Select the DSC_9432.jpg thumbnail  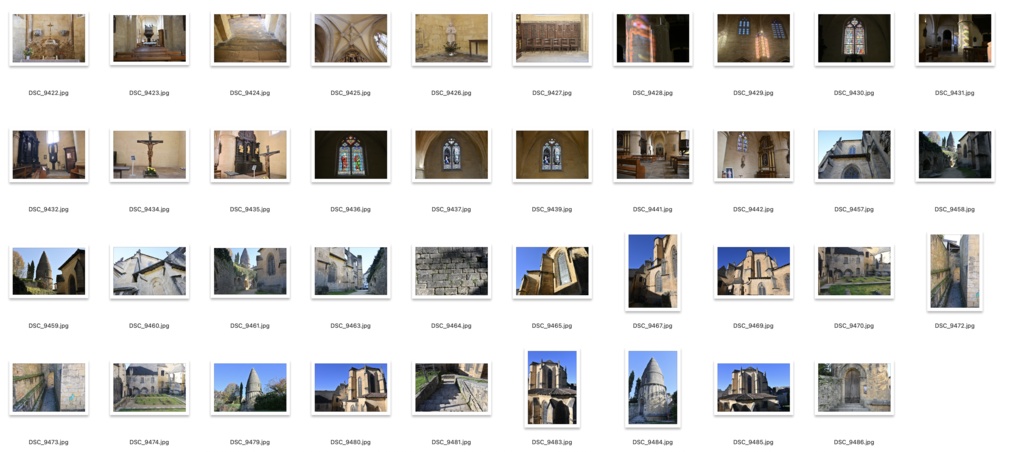click(x=48, y=155)
